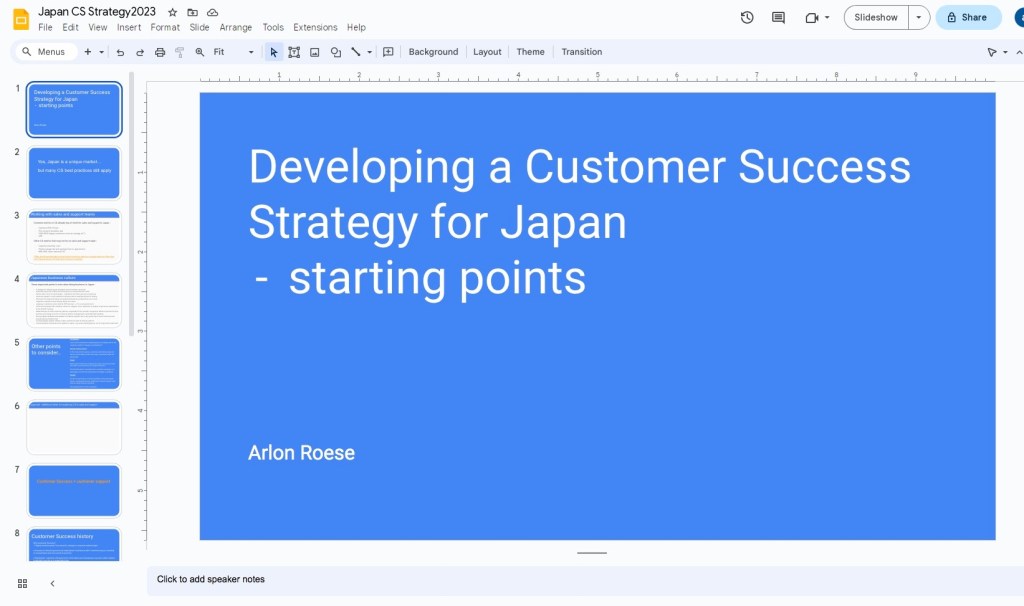
Task: Click the Share button
Action: coord(967,17)
